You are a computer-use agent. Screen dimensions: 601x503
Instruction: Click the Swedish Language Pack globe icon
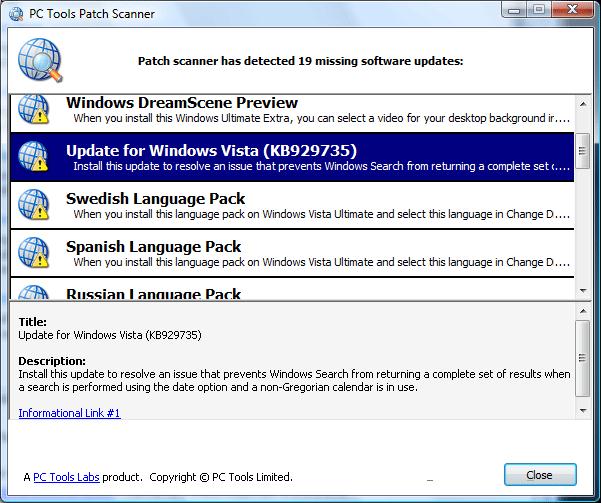point(36,205)
